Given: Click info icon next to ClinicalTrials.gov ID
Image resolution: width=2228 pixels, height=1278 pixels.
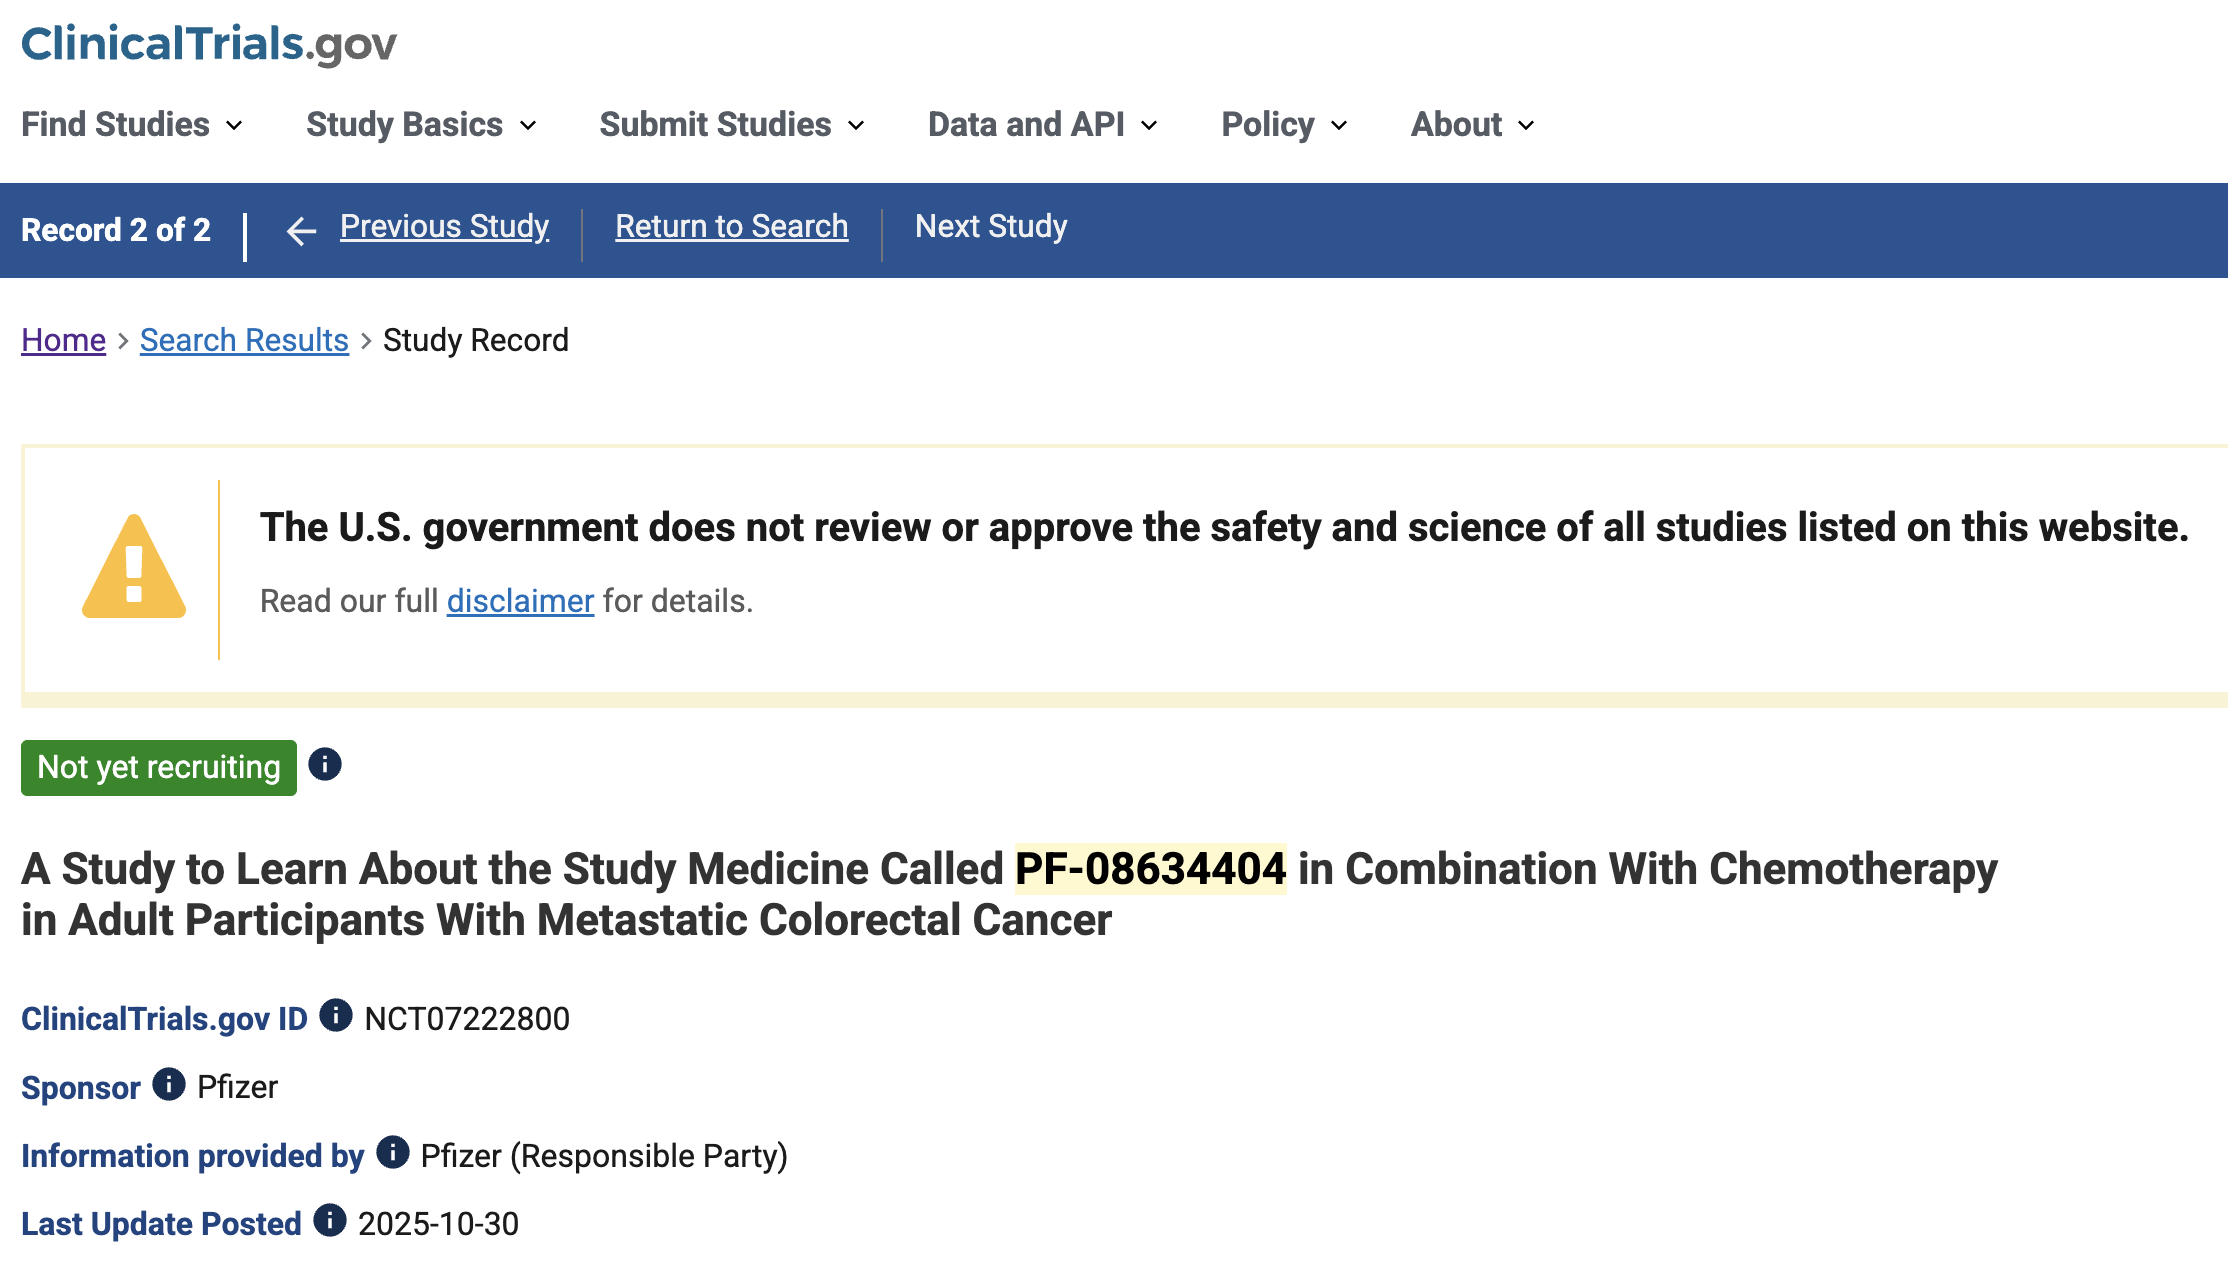Looking at the screenshot, I should [x=336, y=1016].
